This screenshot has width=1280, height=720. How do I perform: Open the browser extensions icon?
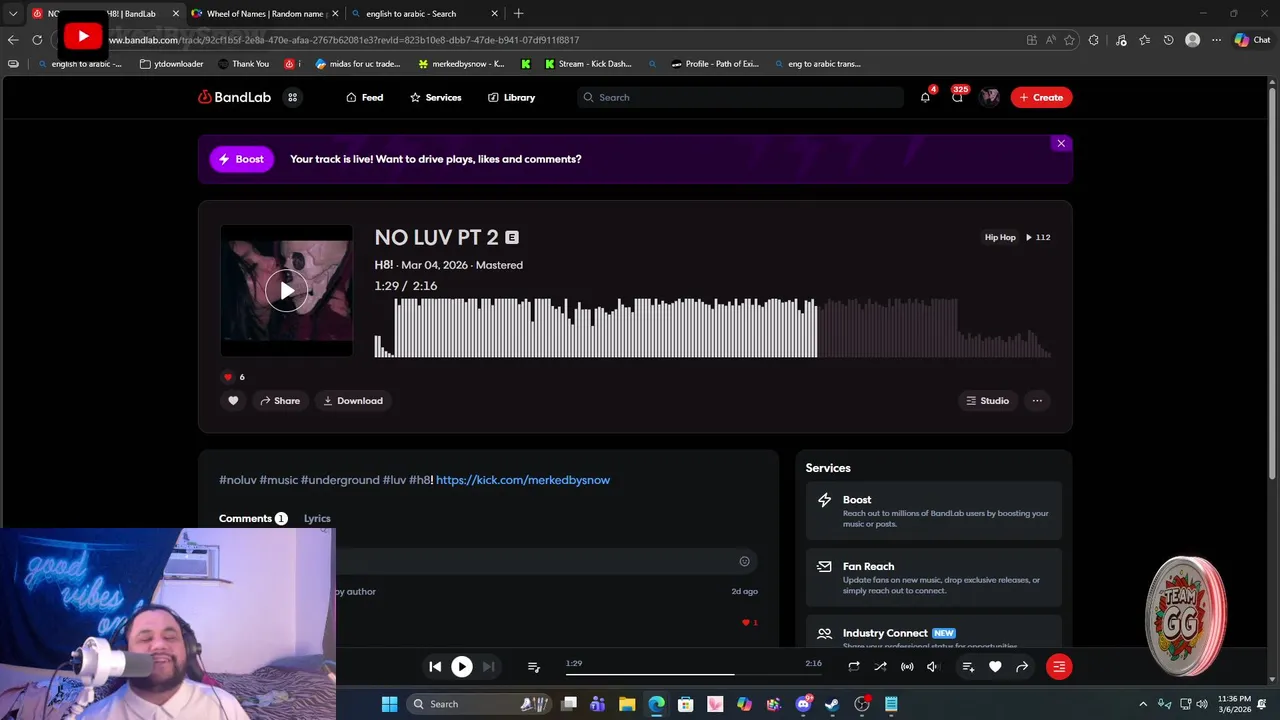[1093, 40]
